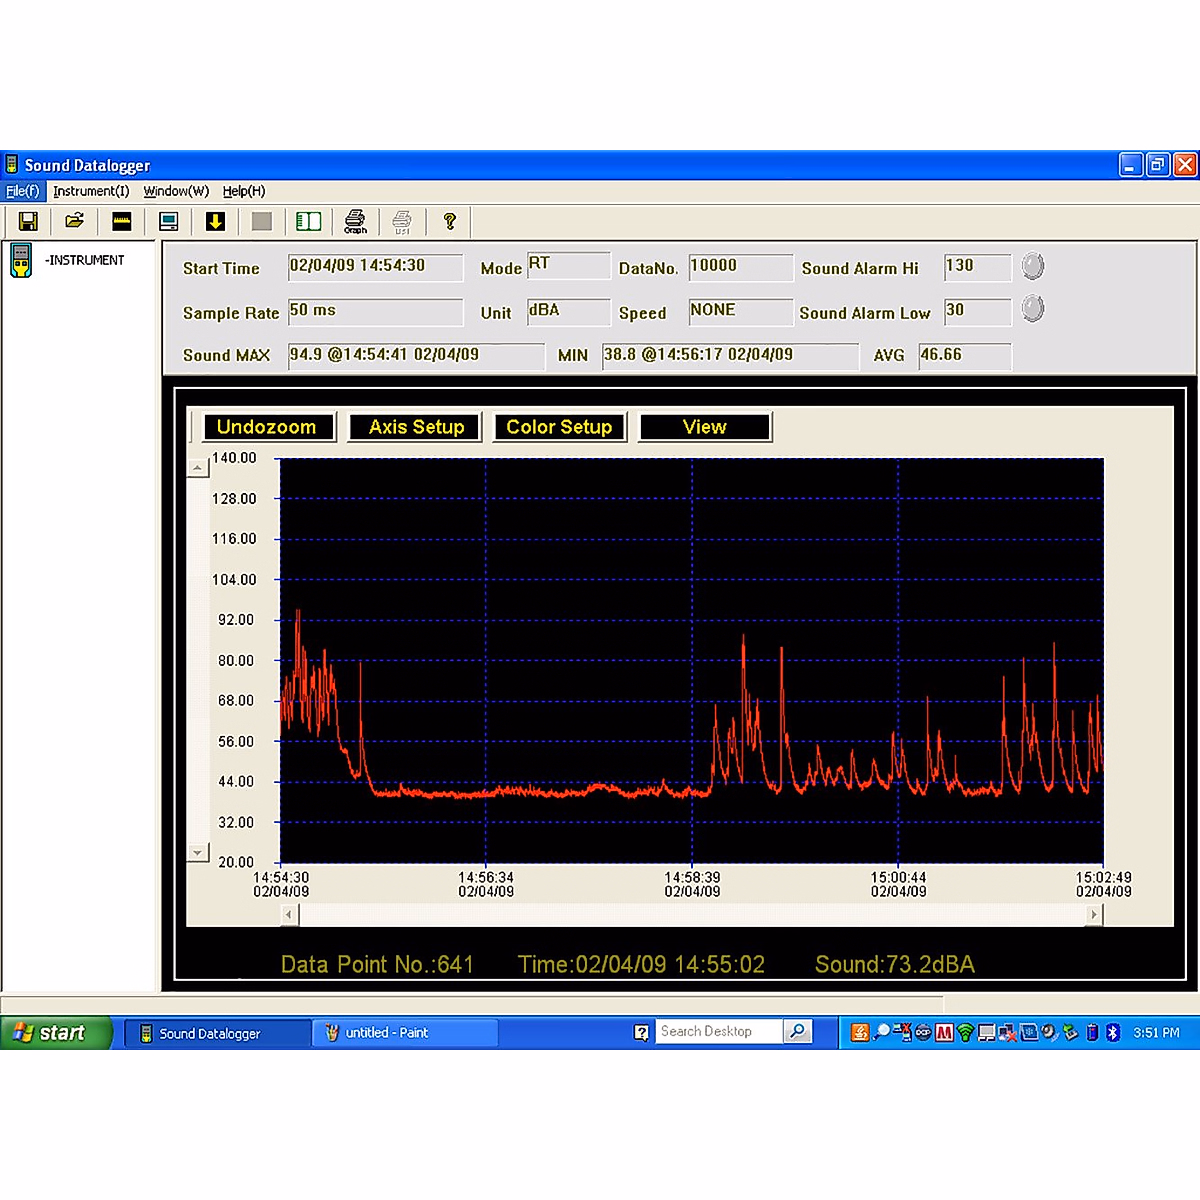Click the green open-book list icon
The width and height of the screenshot is (1200, 1200).
(x=308, y=222)
